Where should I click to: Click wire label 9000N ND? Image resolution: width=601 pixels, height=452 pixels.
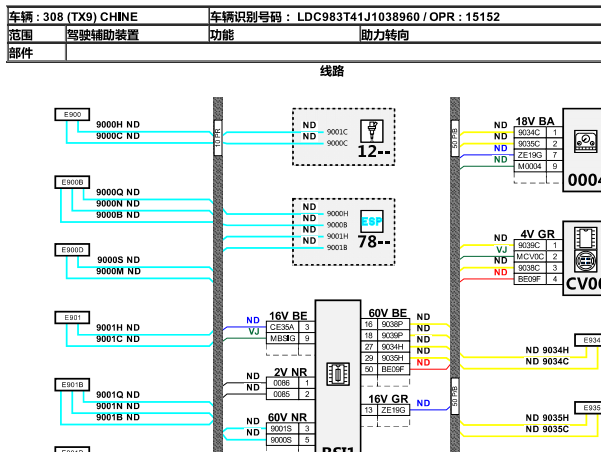point(118,203)
